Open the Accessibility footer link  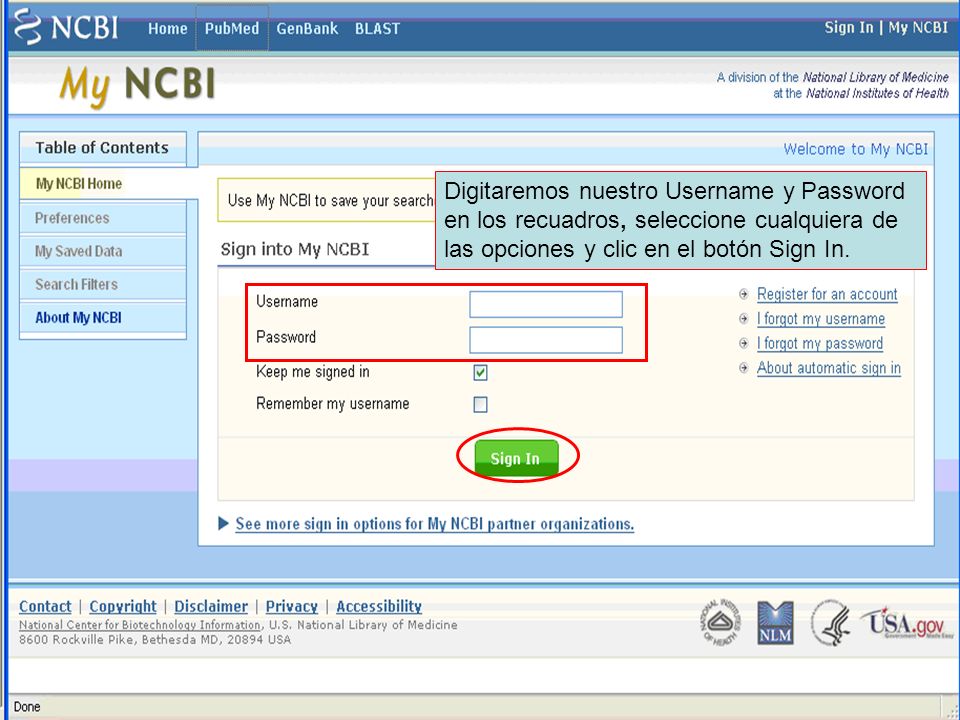[x=379, y=606]
